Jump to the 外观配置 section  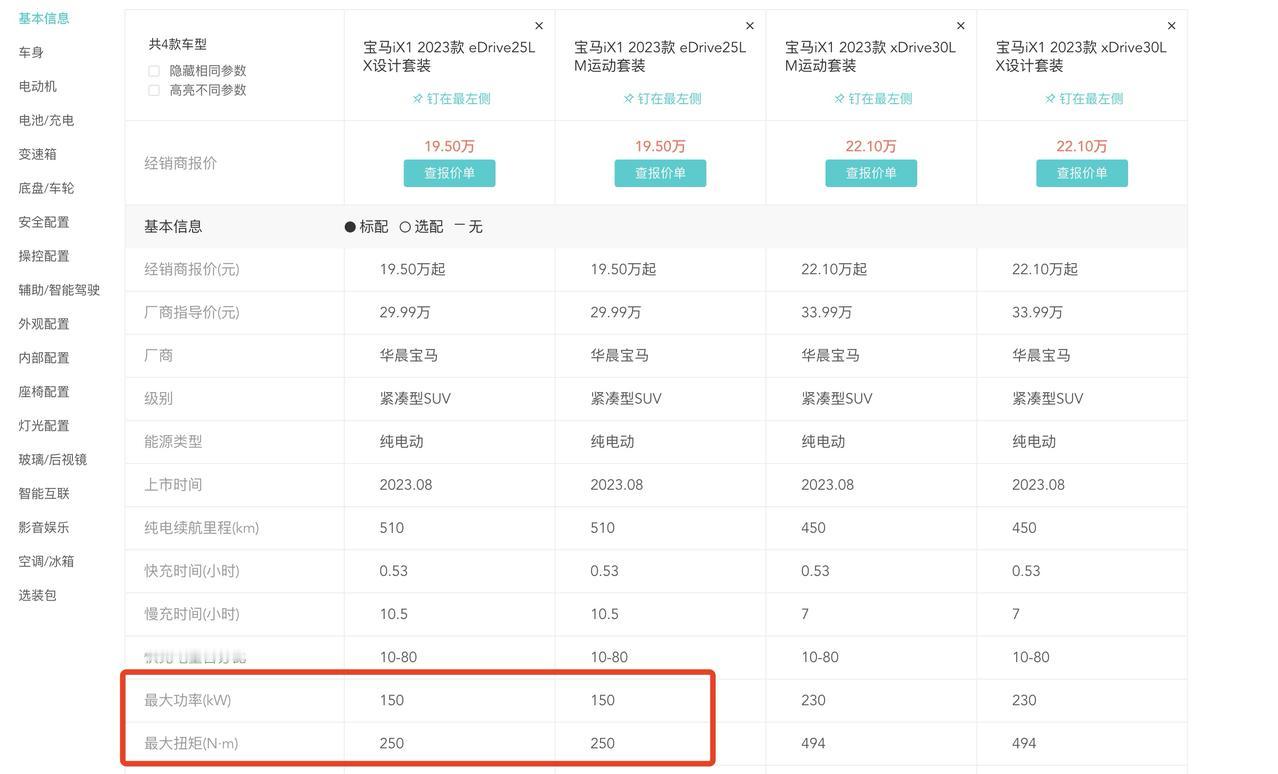(44, 324)
